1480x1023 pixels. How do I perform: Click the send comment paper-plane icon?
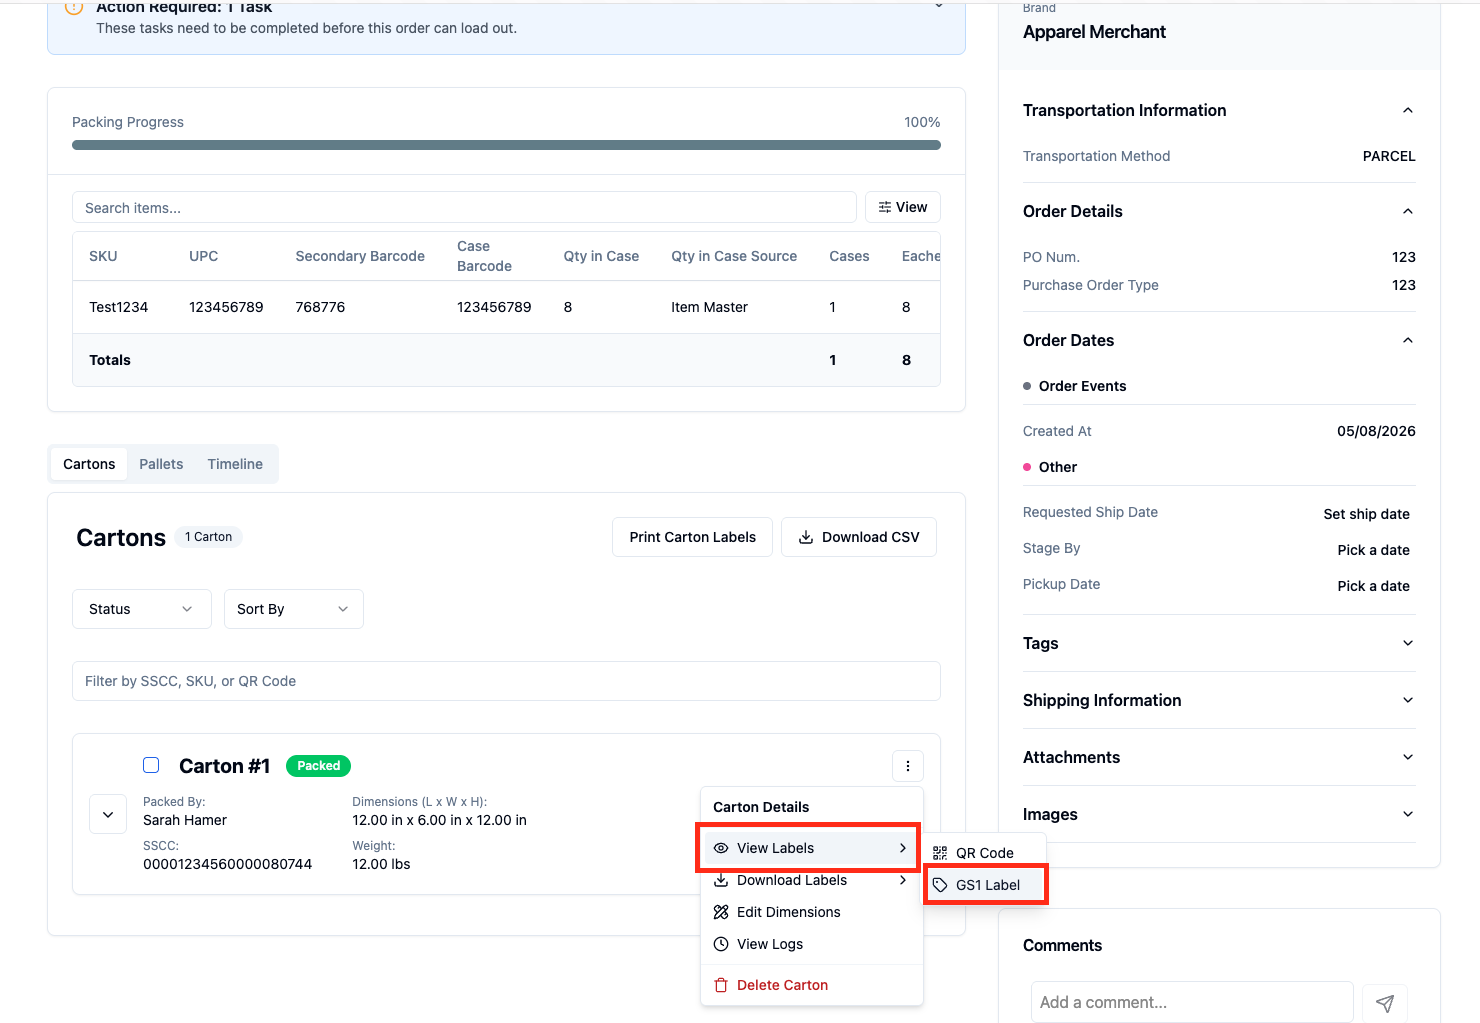[1385, 1003]
